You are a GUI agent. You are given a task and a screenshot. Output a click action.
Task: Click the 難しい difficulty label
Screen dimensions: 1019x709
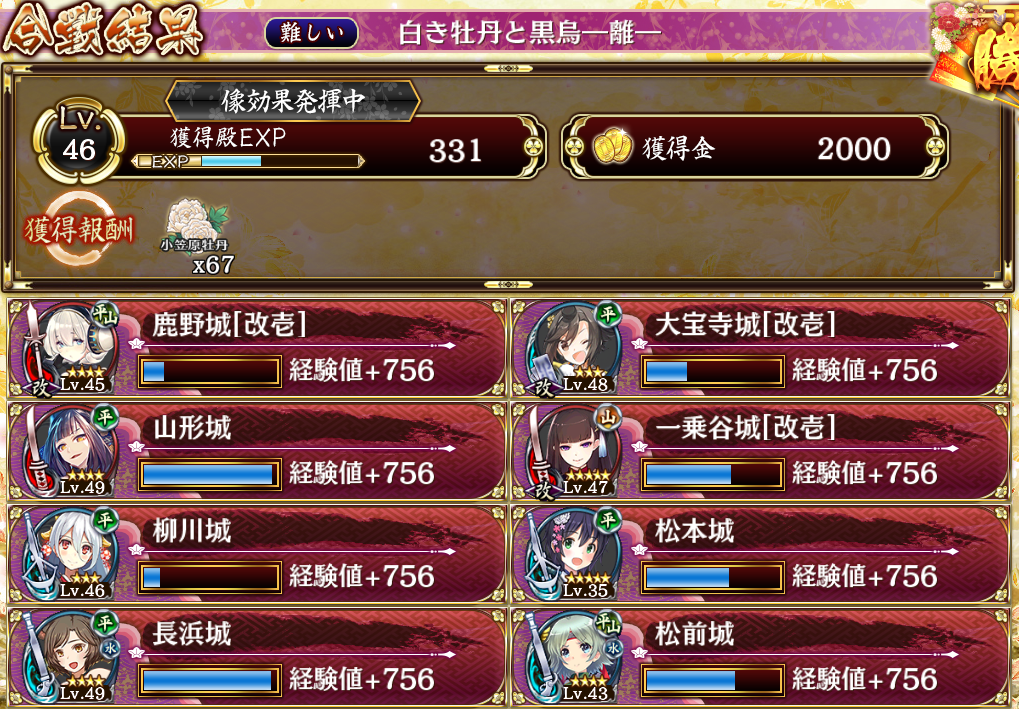coord(311,32)
